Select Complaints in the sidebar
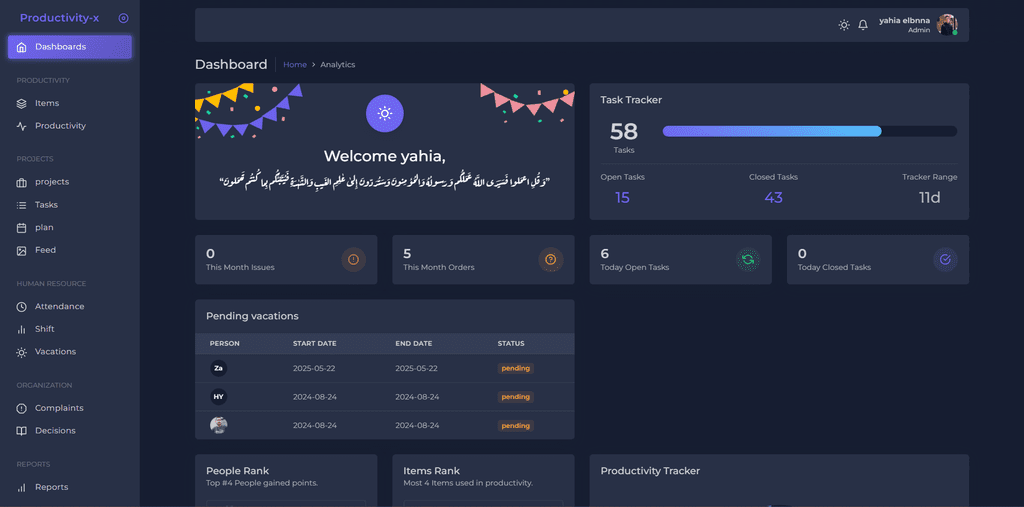This screenshot has height=507, width=1024. [70, 408]
